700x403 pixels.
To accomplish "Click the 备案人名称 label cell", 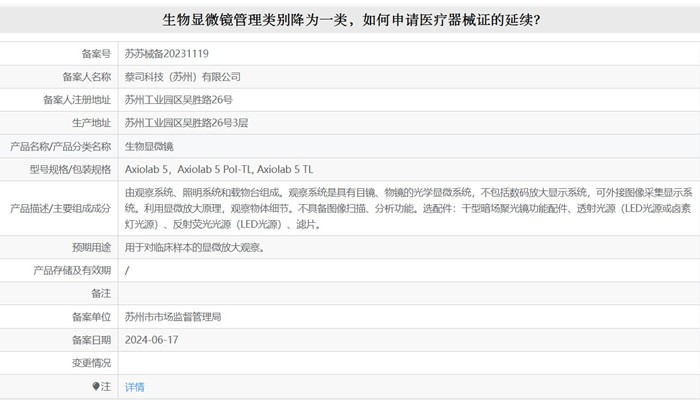I will [84, 76].
